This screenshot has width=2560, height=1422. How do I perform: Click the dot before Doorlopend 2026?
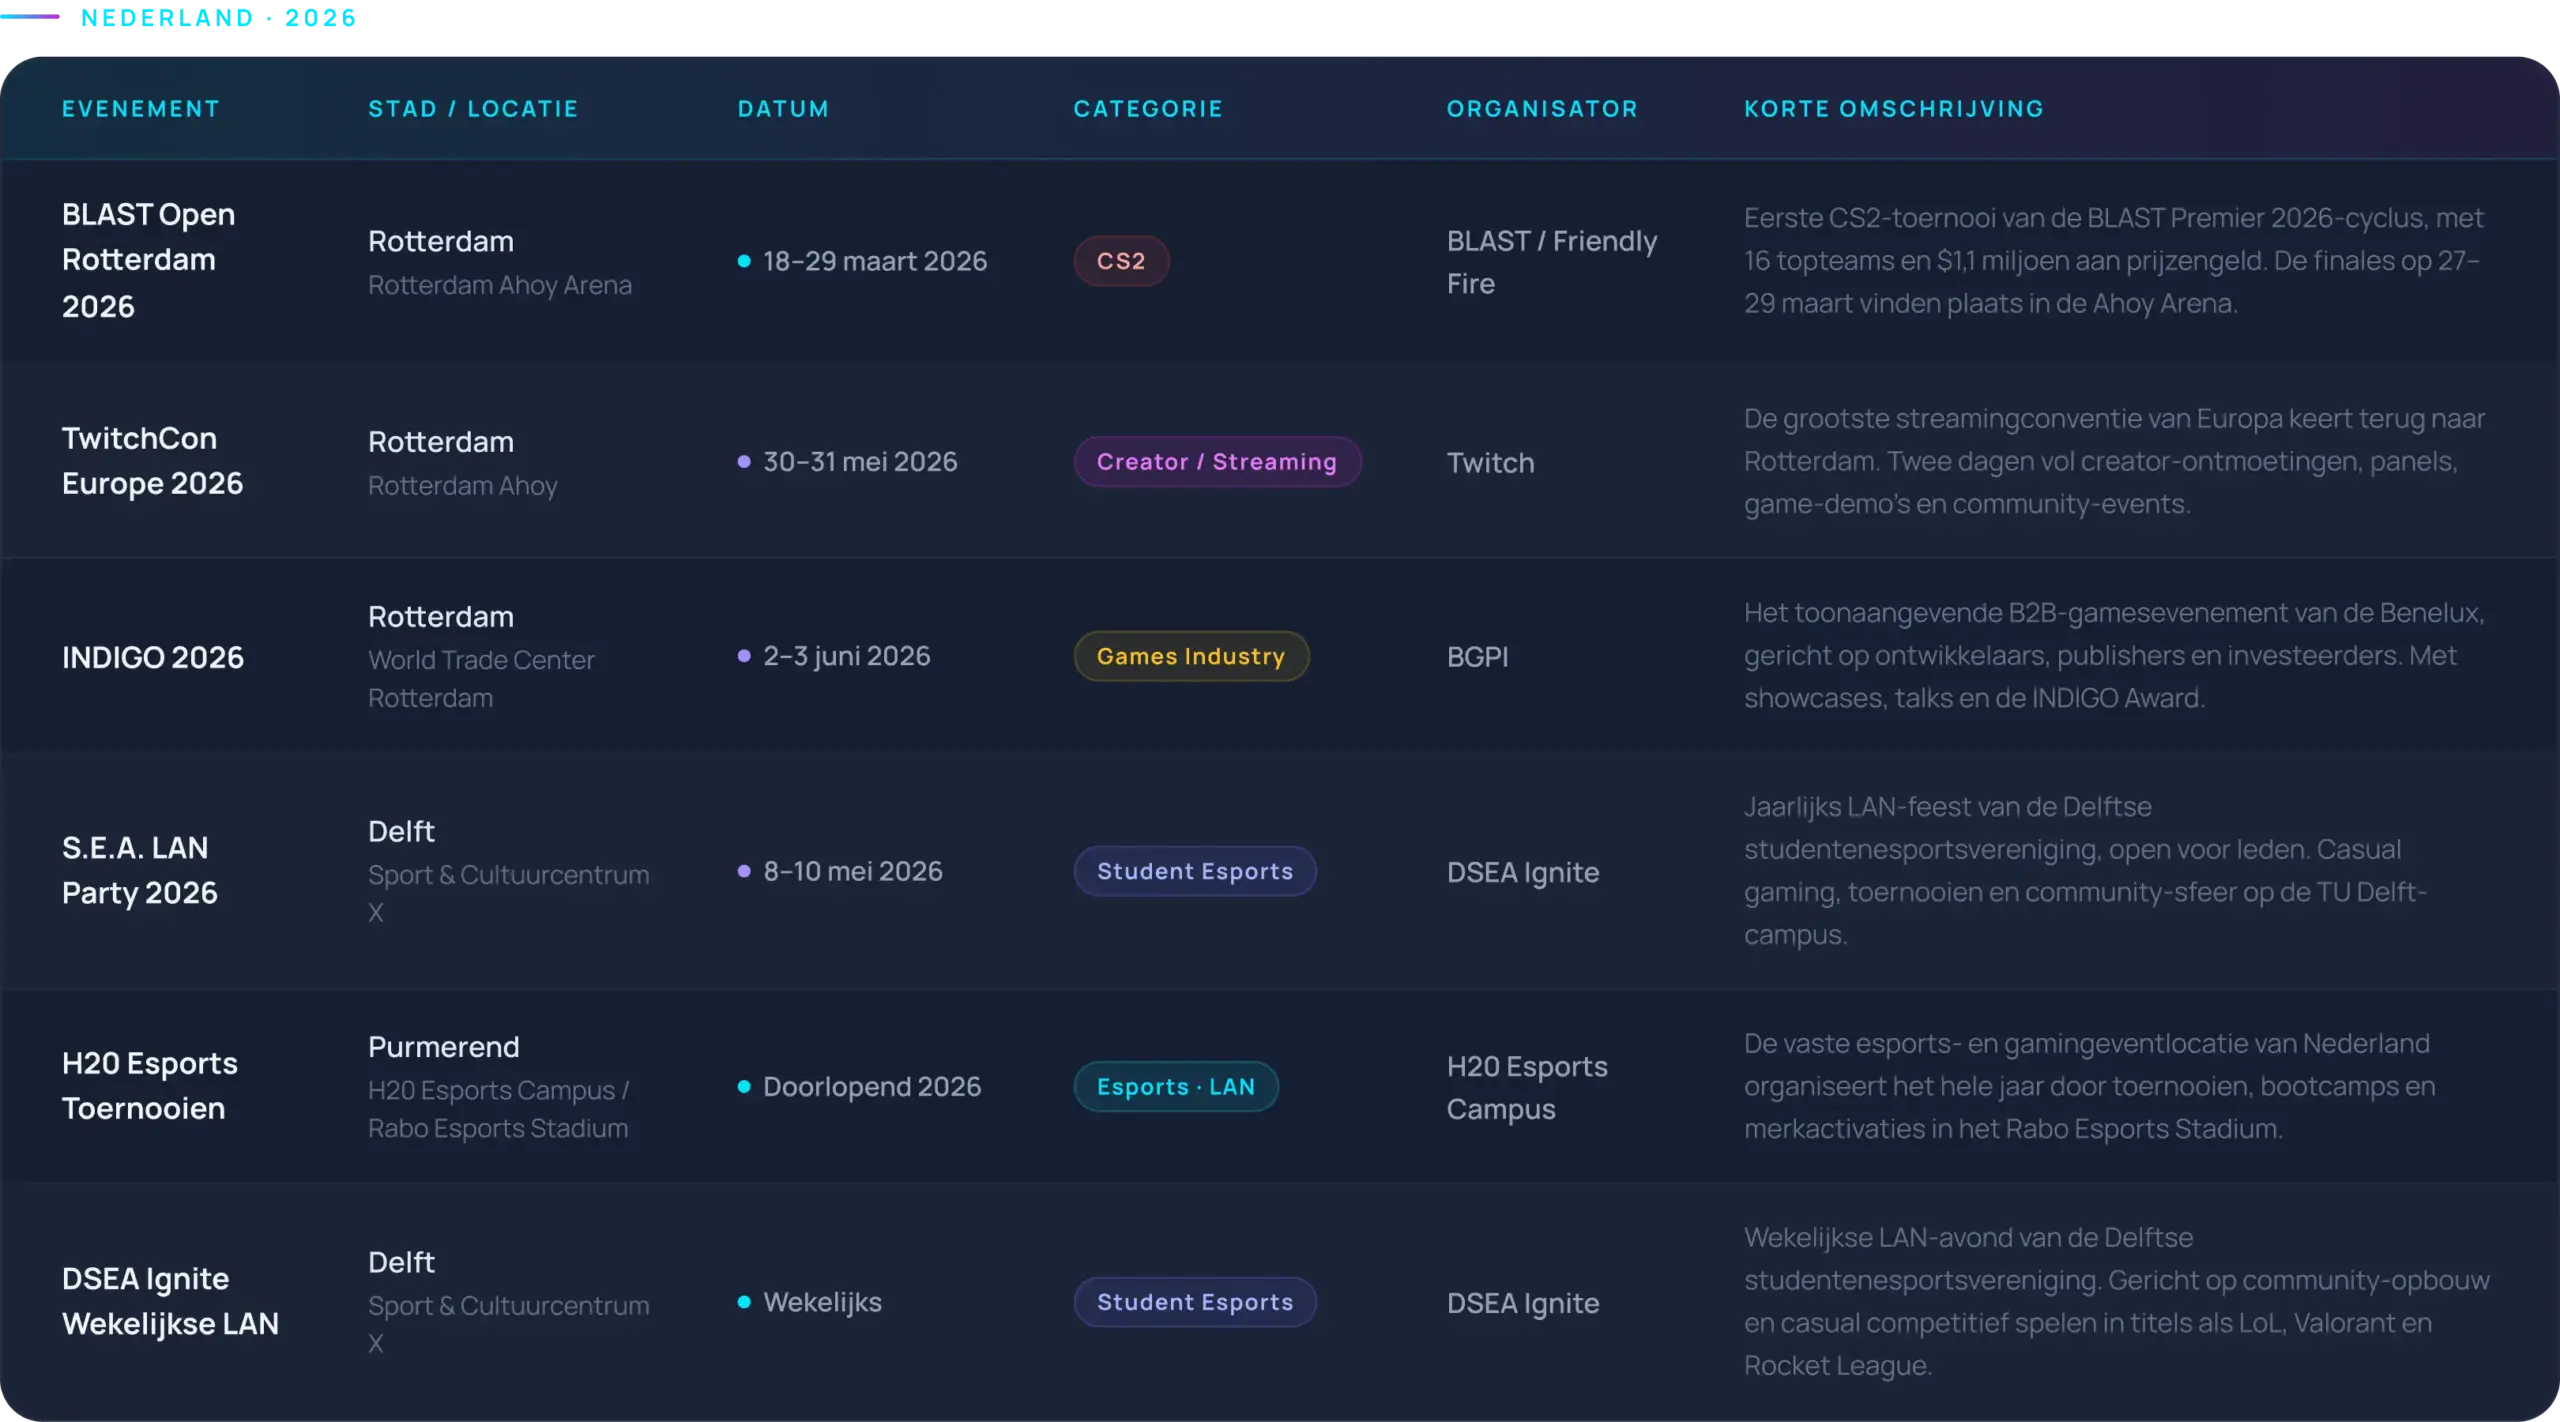point(744,1087)
